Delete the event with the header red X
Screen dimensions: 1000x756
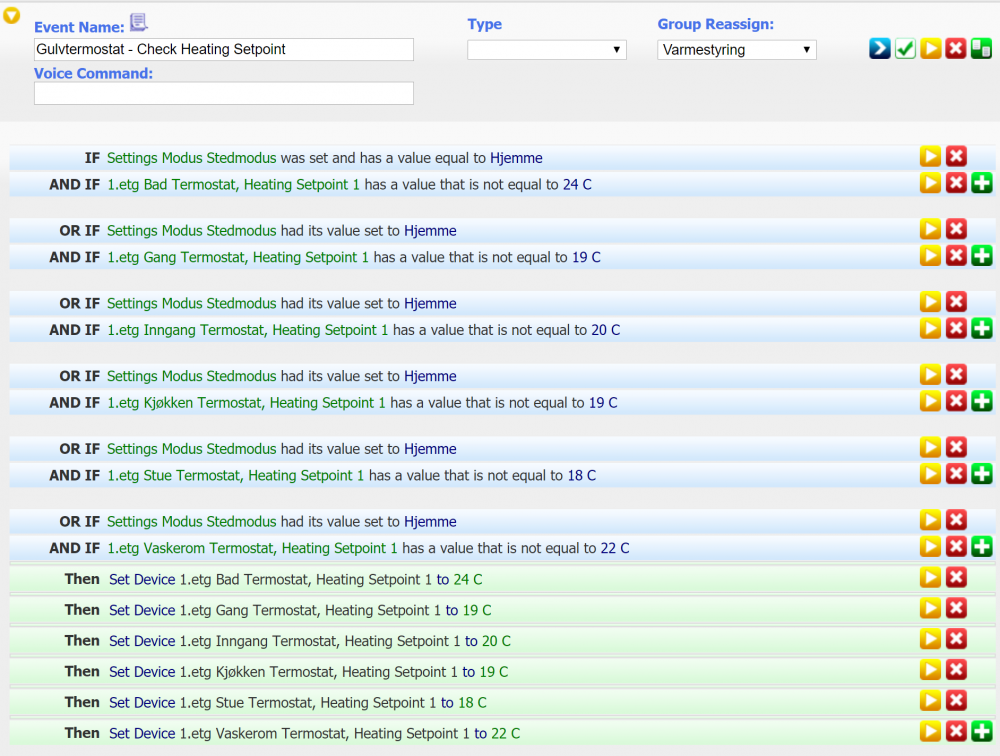click(956, 49)
